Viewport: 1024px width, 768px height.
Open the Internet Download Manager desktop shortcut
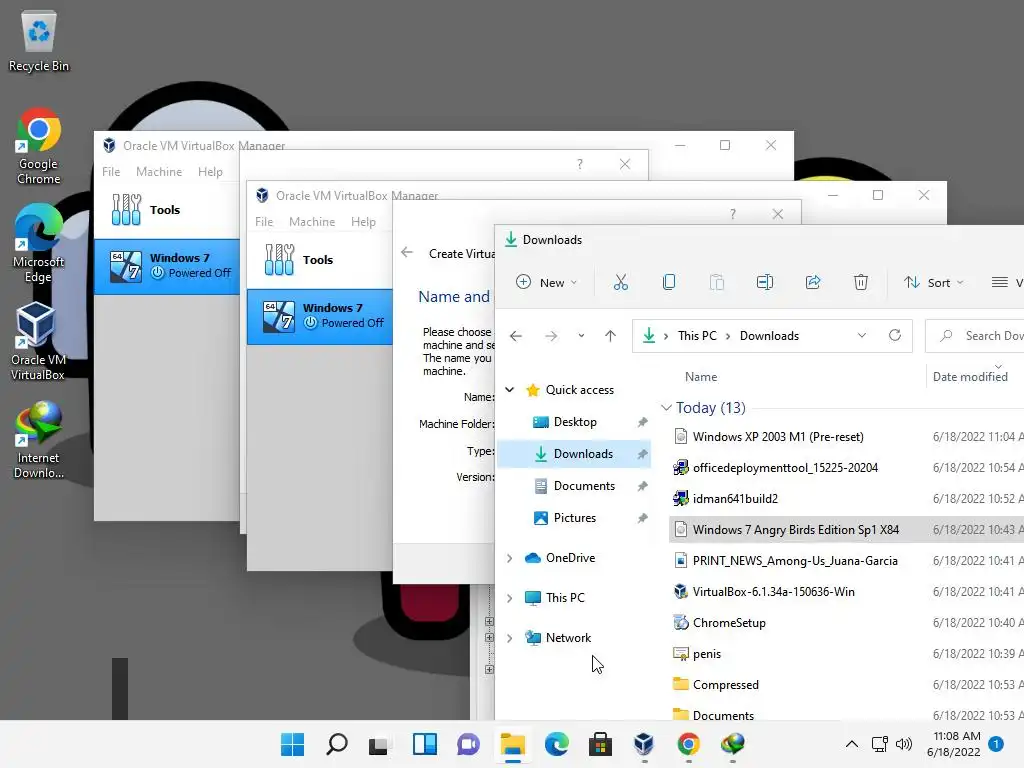point(39,440)
